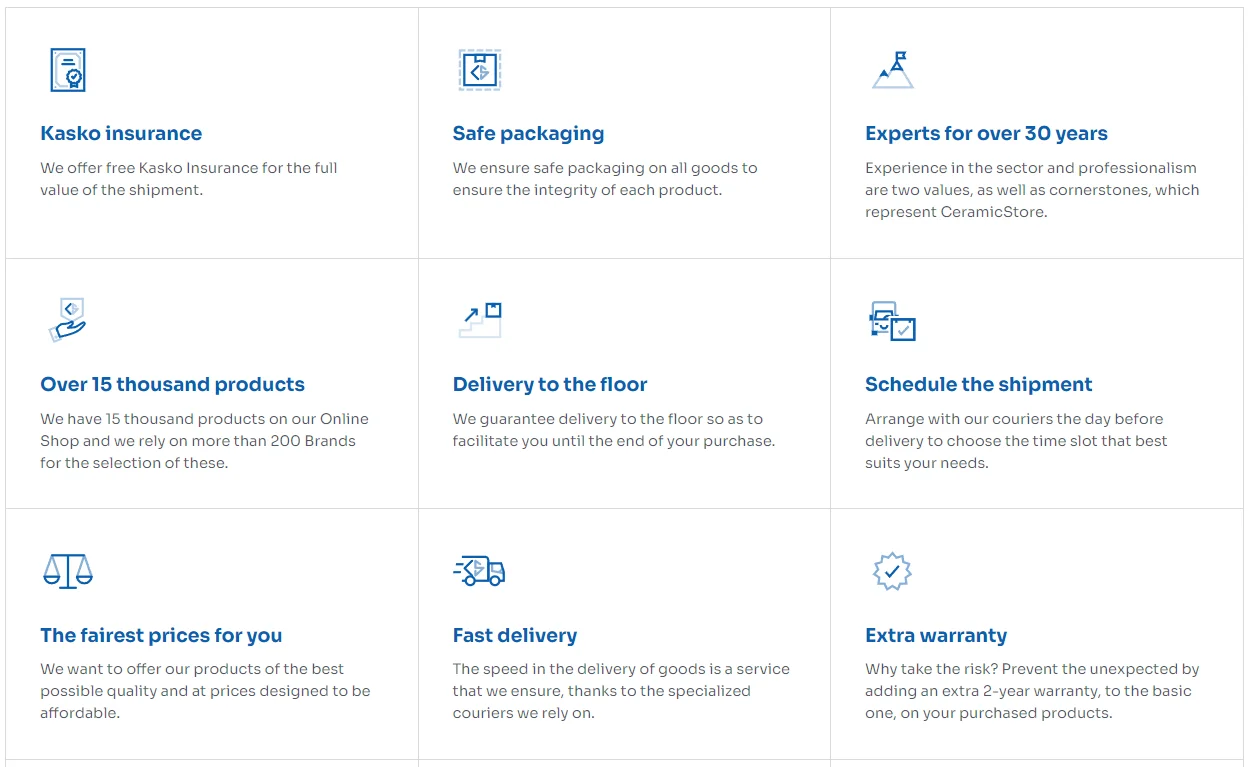Click the schedule shipment calendar icon
Screen dimensions: 1250x767
point(892,321)
